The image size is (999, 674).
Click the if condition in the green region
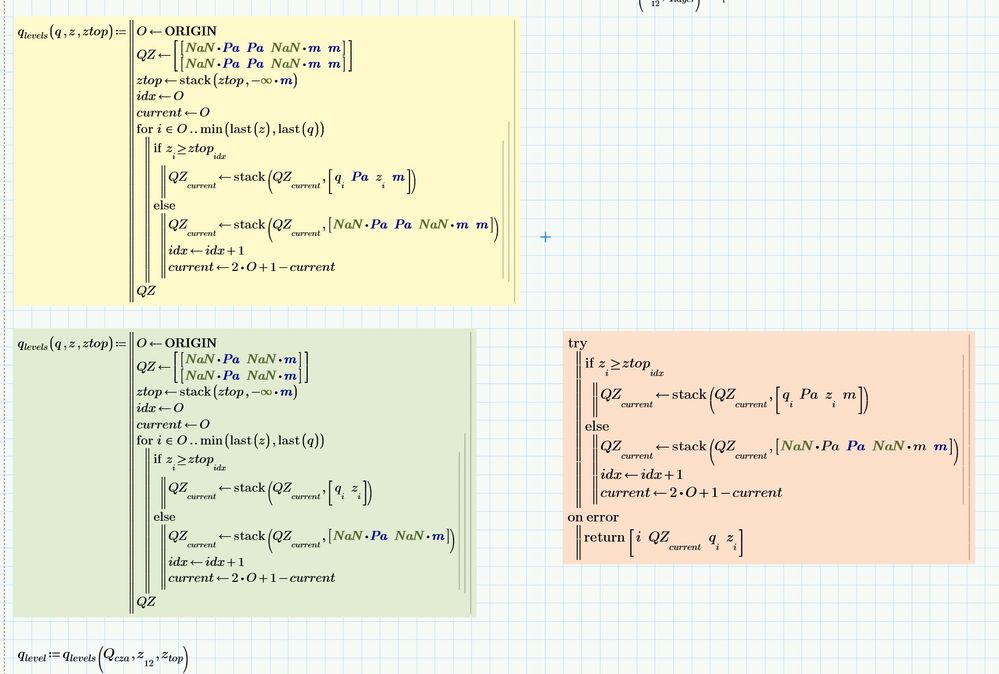[189, 462]
